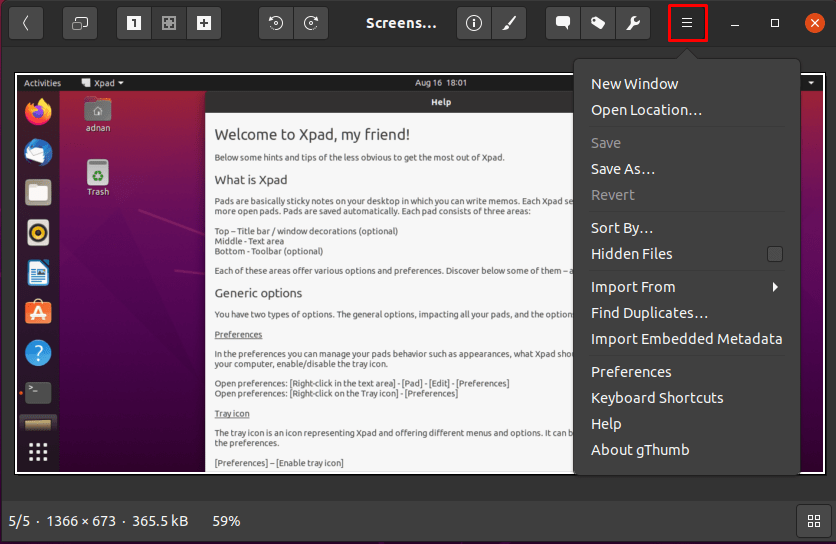
Task: Open the wrench tools icon
Action: [633, 23]
